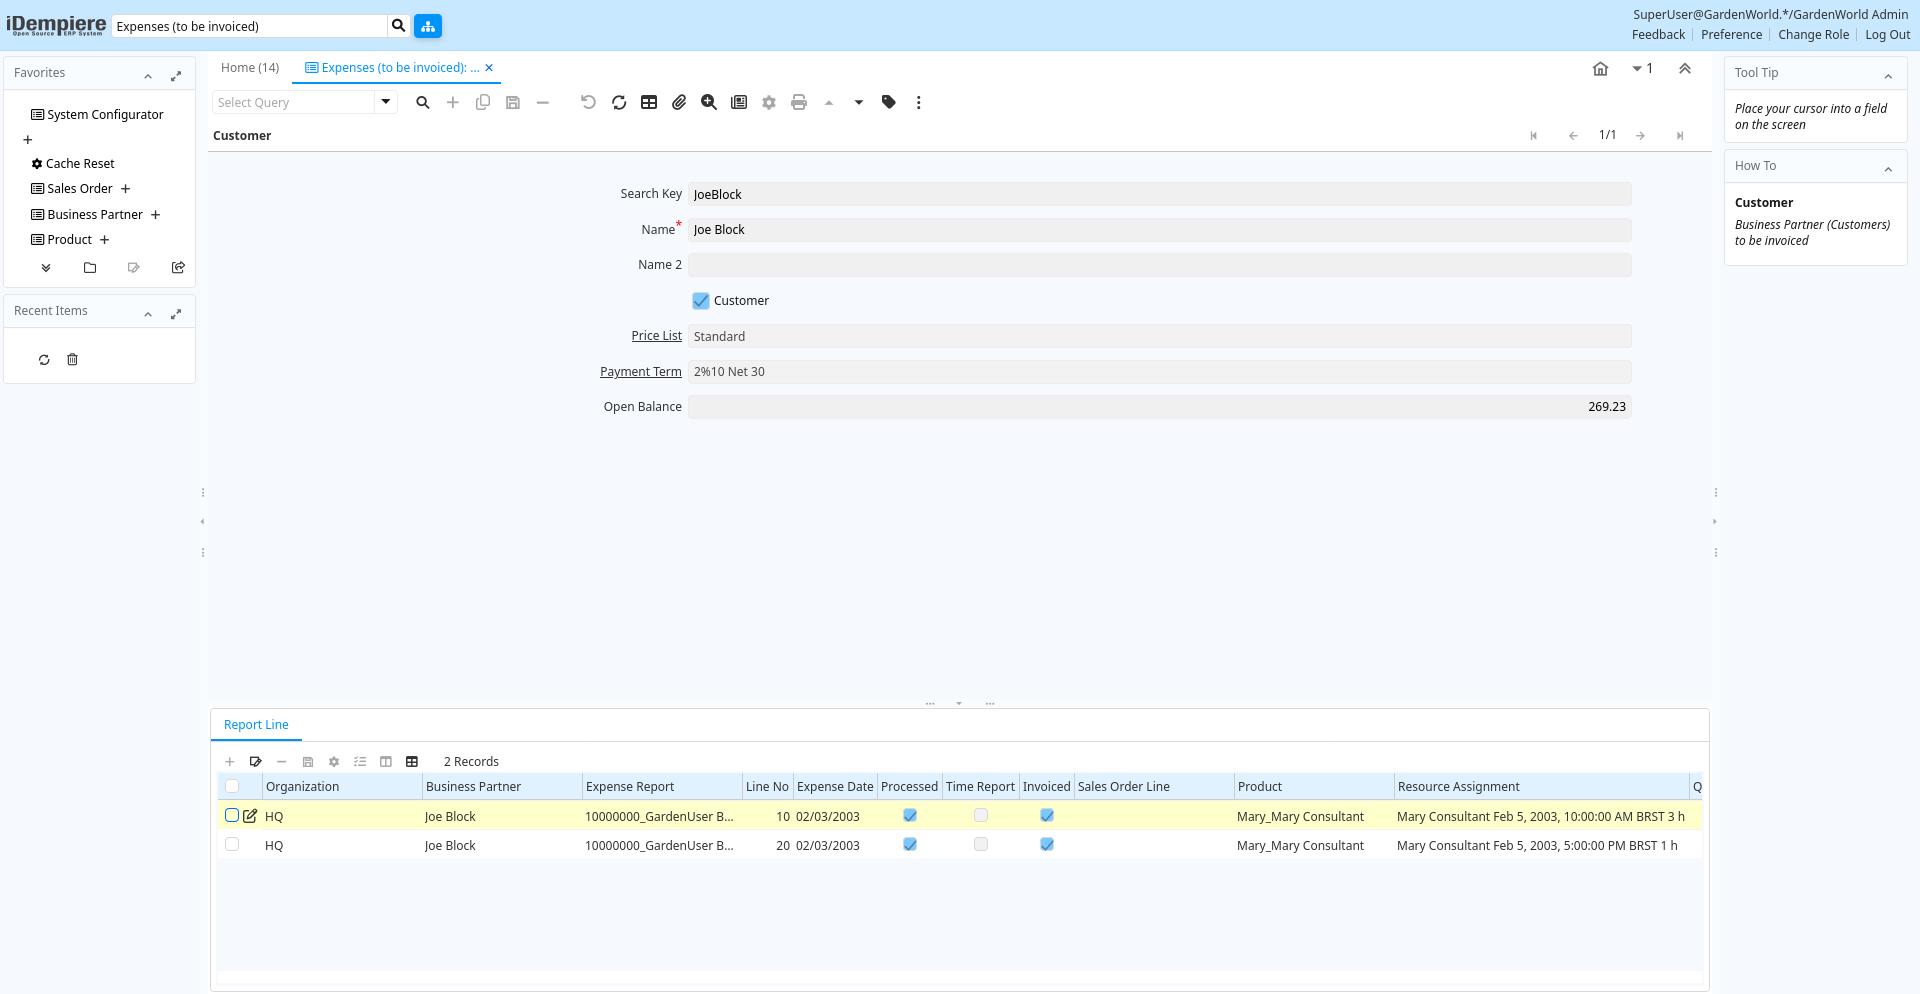
Task: Open the Select Query dropdown
Action: [386, 102]
